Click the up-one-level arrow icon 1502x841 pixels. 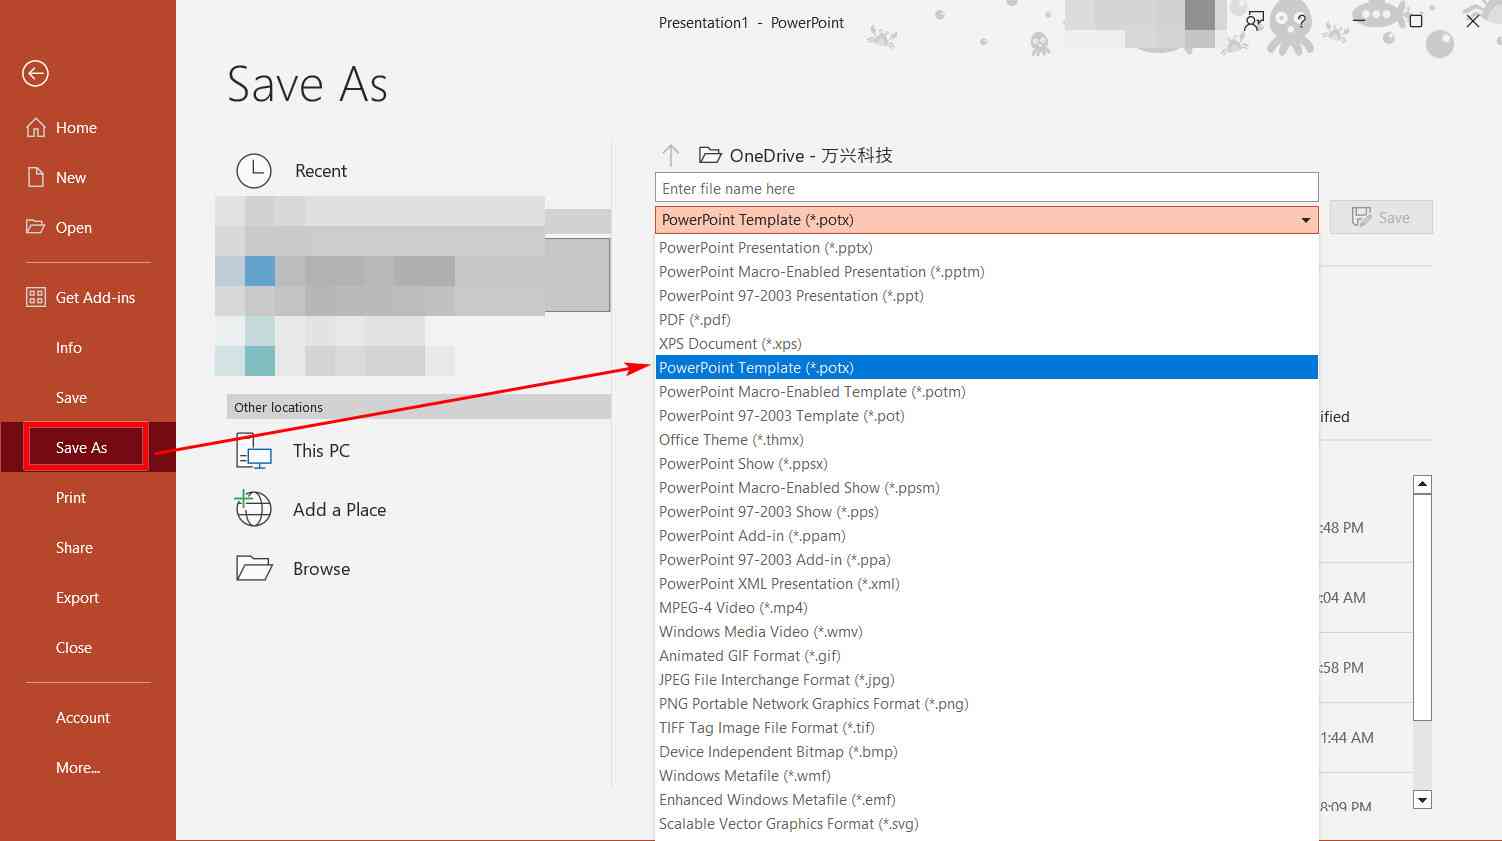(670, 155)
